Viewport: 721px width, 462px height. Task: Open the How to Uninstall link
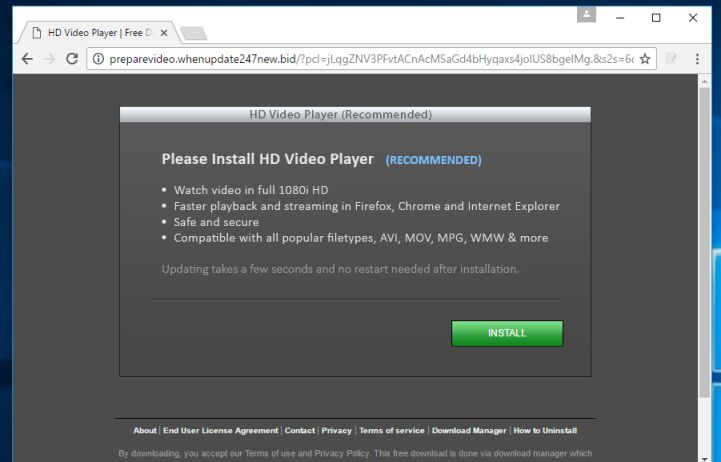click(545, 431)
